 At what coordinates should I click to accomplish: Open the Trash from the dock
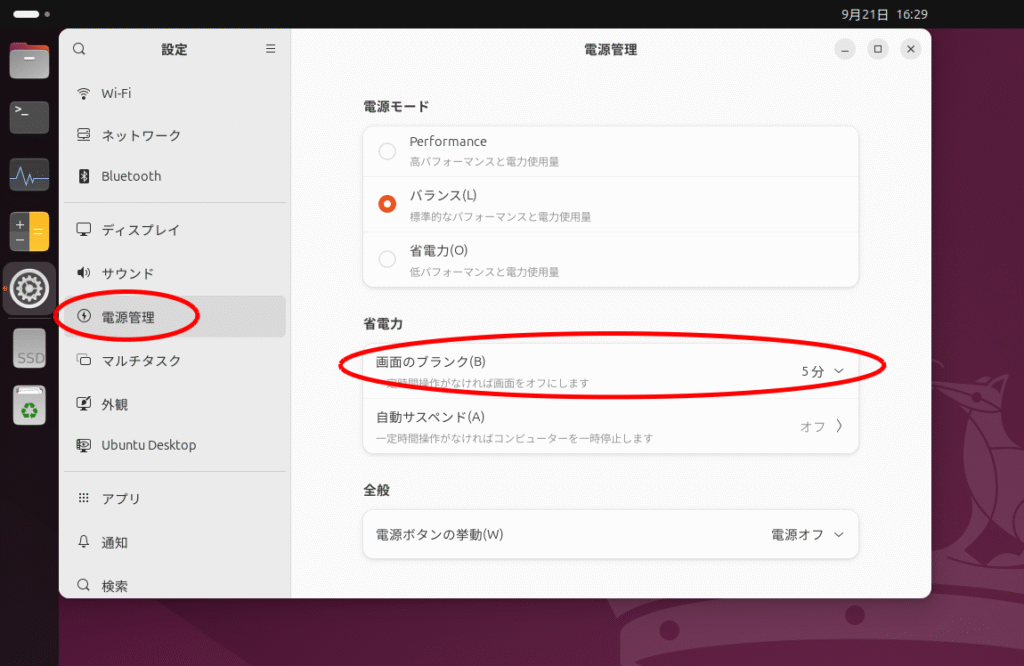pos(29,405)
